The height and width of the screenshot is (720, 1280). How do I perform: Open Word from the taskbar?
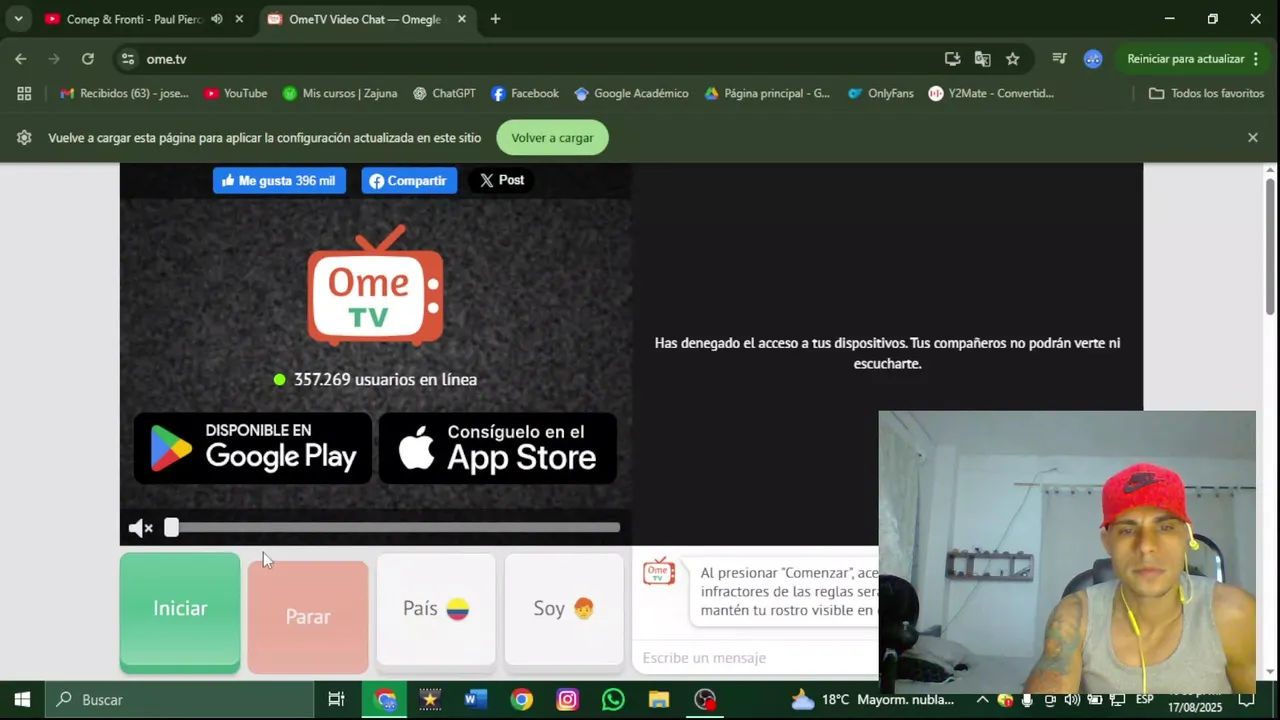click(x=476, y=700)
